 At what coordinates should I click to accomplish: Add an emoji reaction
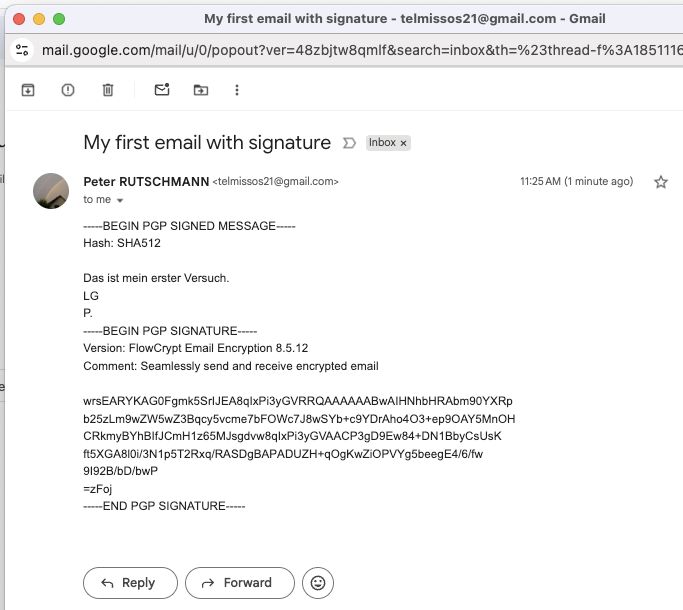[x=318, y=583]
